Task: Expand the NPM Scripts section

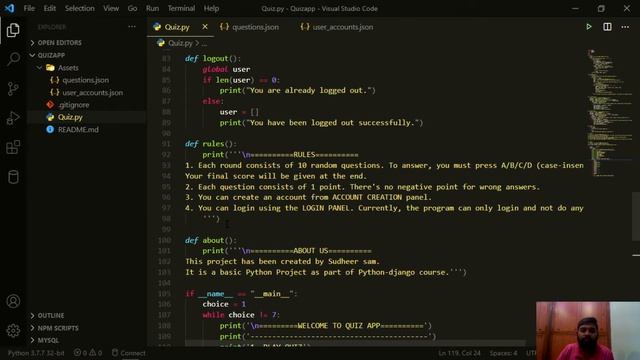Action: [x=58, y=328]
